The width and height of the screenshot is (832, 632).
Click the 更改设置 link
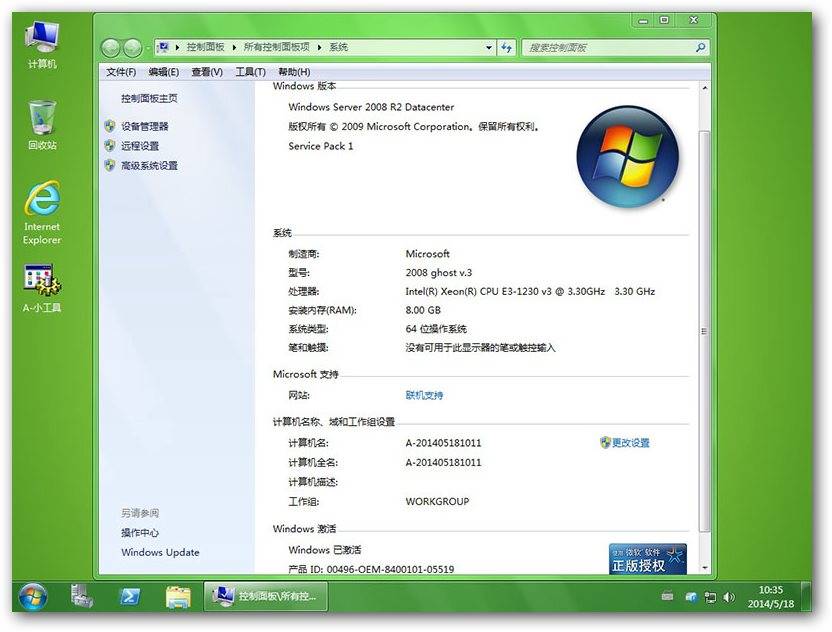pos(630,443)
